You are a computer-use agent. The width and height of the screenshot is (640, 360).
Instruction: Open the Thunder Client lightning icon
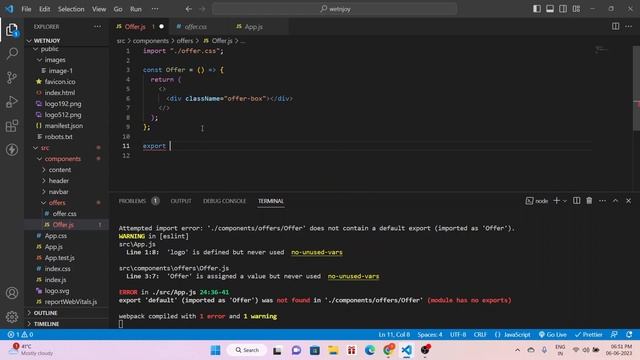(12, 149)
